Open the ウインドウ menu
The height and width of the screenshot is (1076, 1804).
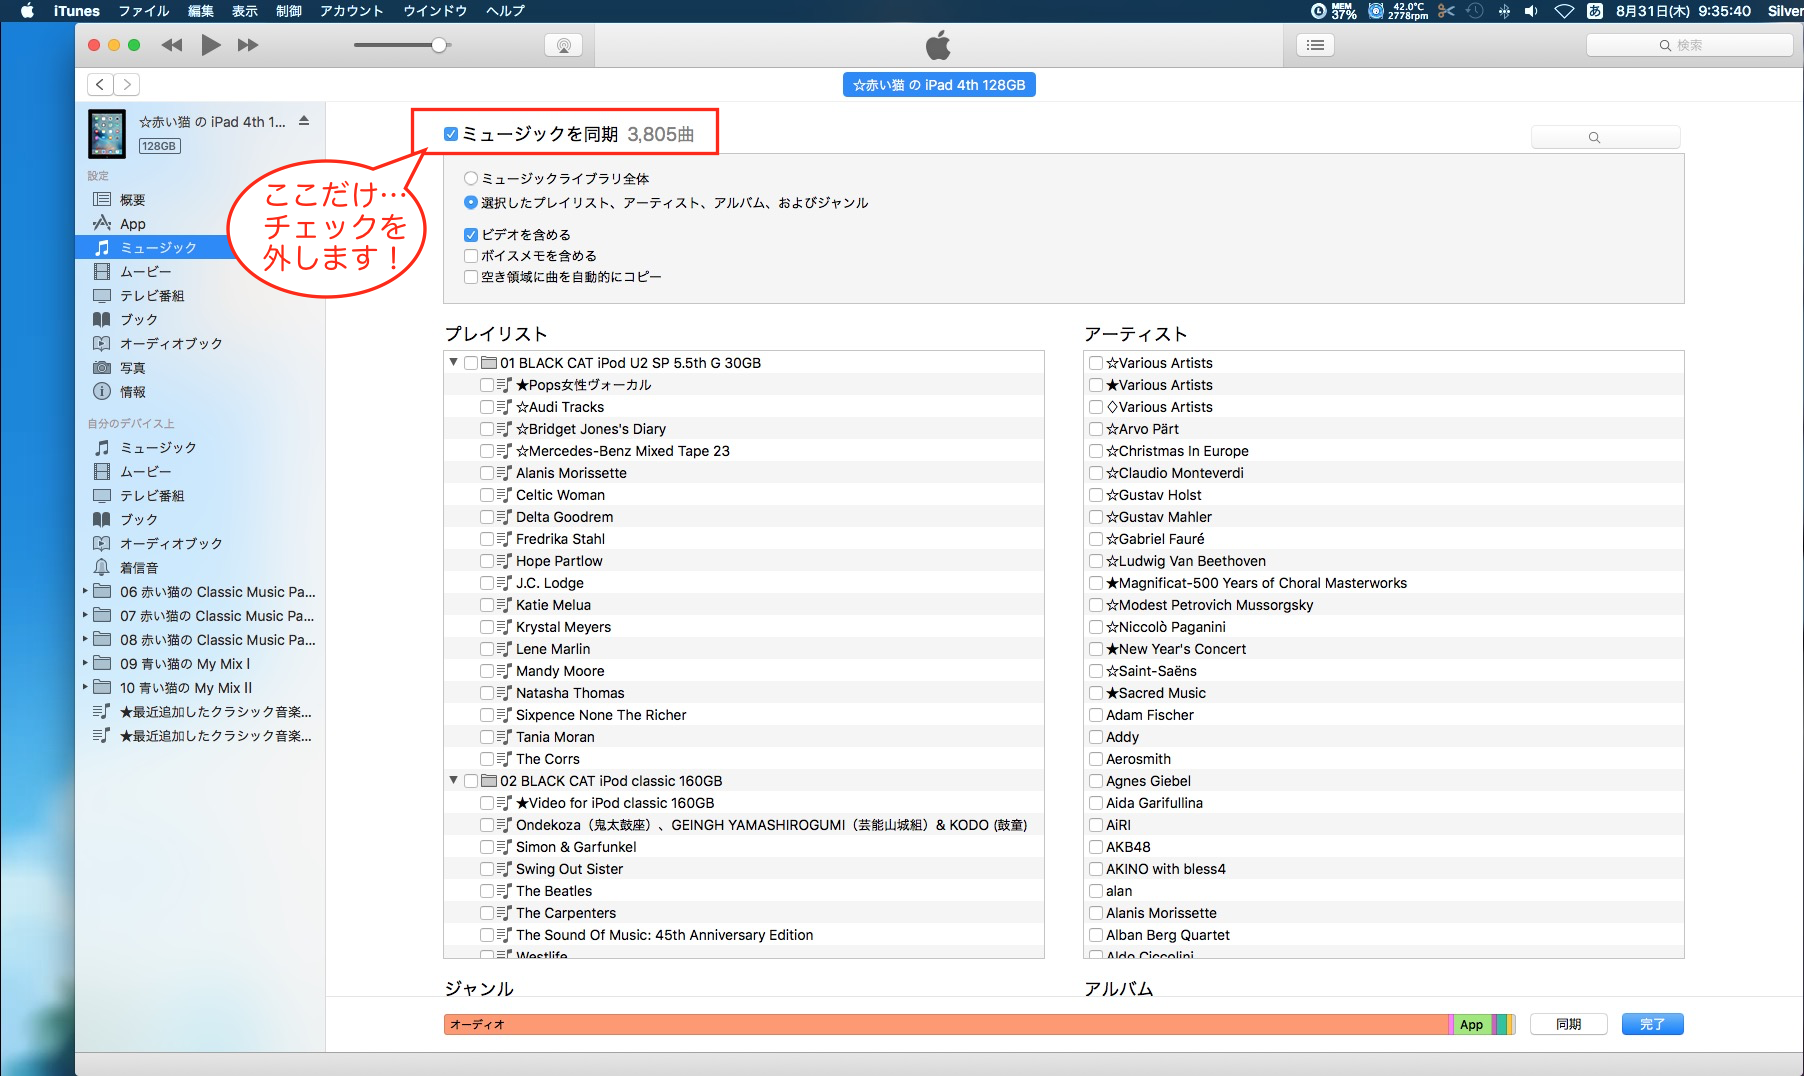pyautogui.click(x=435, y=11)
